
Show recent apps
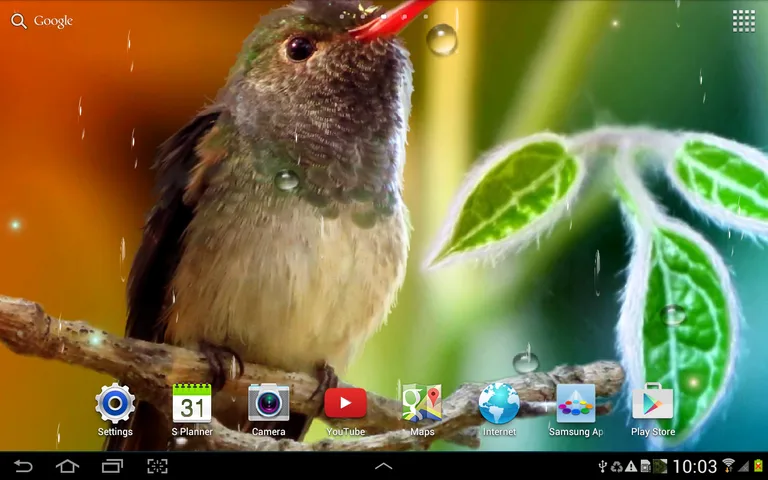click(x=112, y=466)
